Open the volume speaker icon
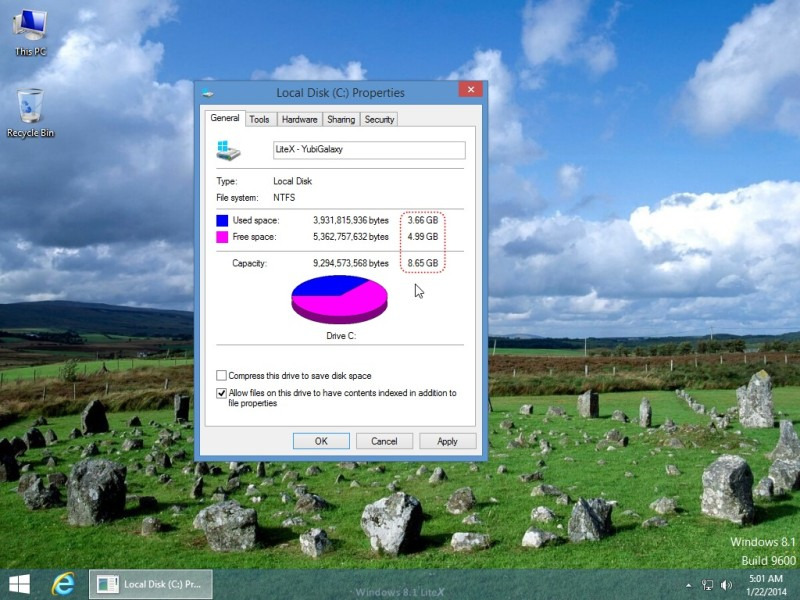The width and height of the screenshot is (800, 600). point(726,585)
